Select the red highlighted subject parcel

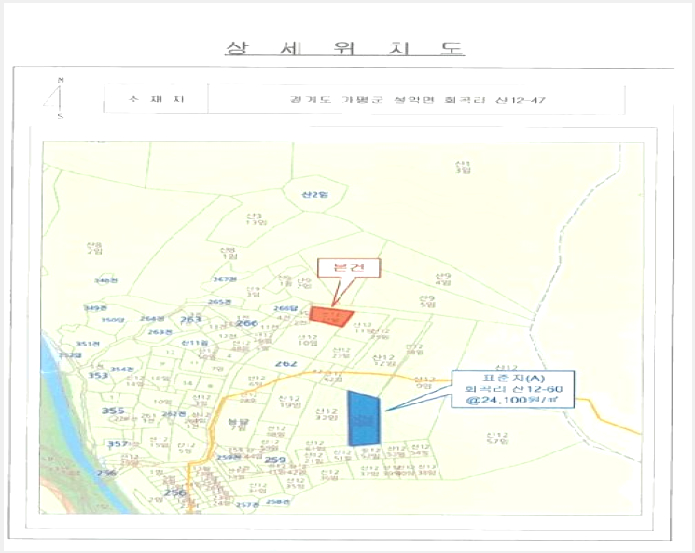coord(331,316)
